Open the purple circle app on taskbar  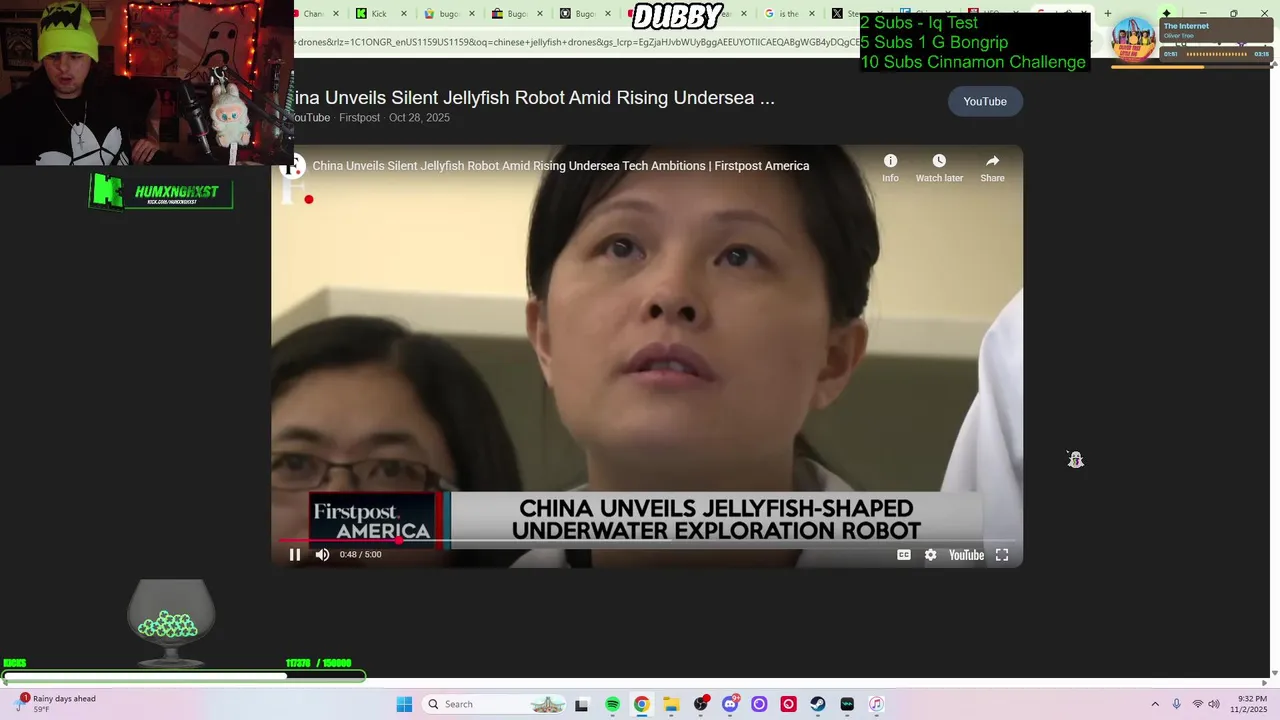pyautogui.click(x=759, y=704)
